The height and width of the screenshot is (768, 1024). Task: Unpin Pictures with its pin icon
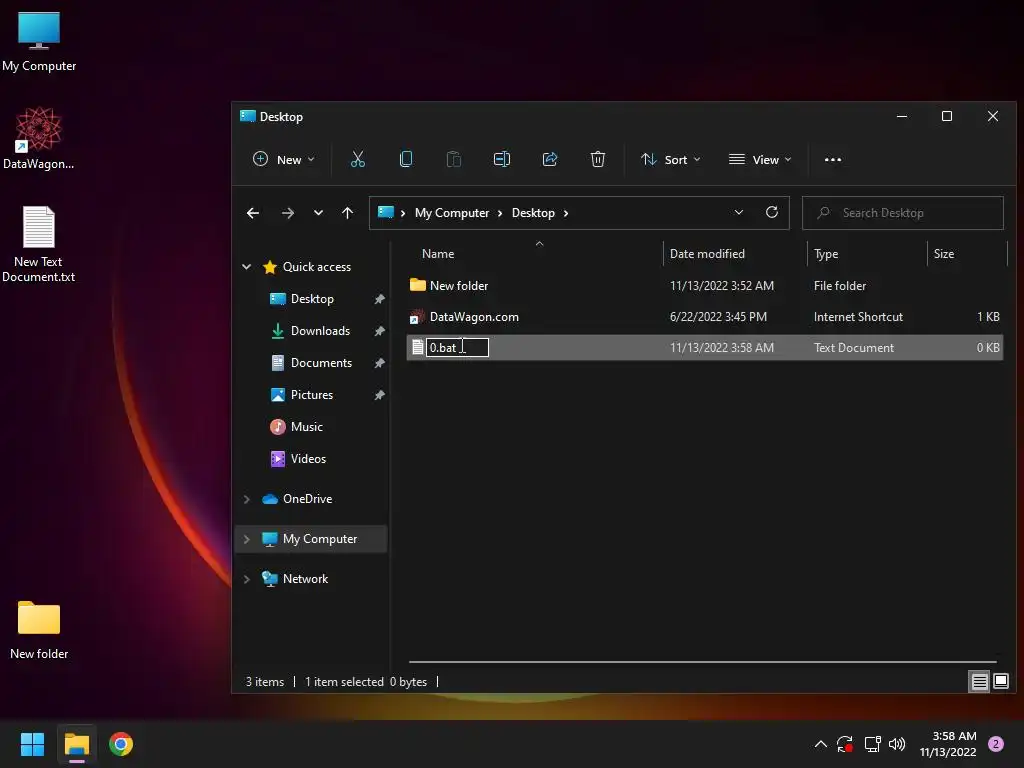coord(379,395)
